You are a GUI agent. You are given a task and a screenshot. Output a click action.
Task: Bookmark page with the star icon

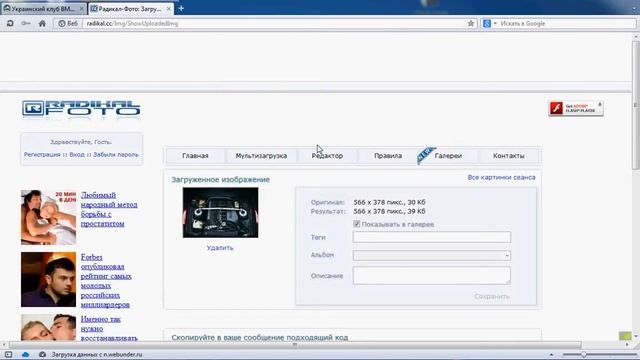coord(471,24)
